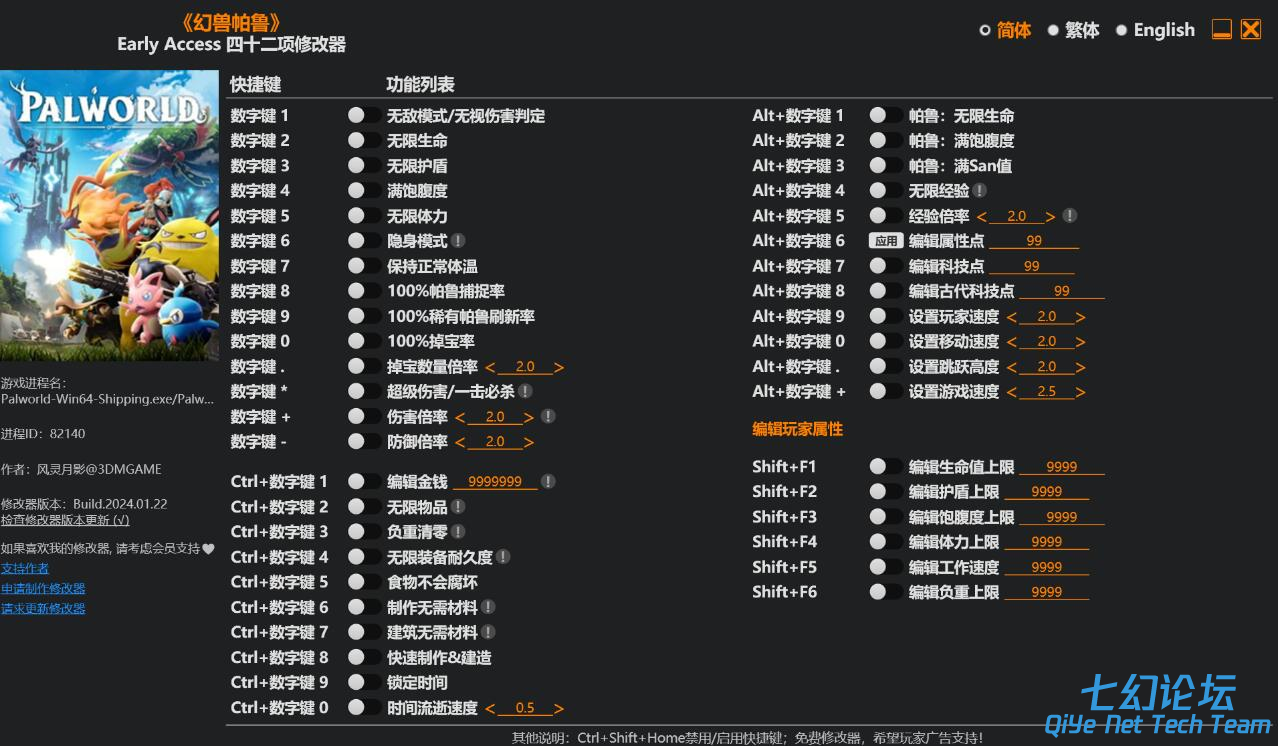Enable the 超级伤害/一击必杀 toggle
Viewport: 1278px width, 746px height.
click(364, 392)
